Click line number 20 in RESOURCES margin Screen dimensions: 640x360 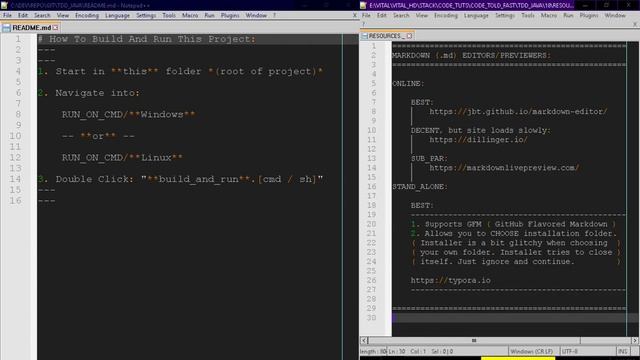pos(371,224)
